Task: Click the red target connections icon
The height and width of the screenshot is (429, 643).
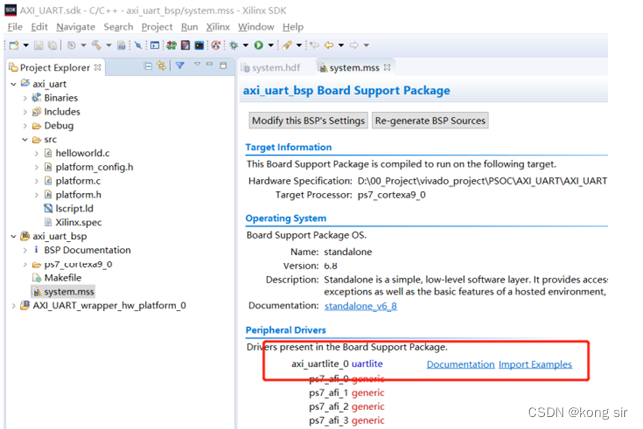Action: click(216, 45)
